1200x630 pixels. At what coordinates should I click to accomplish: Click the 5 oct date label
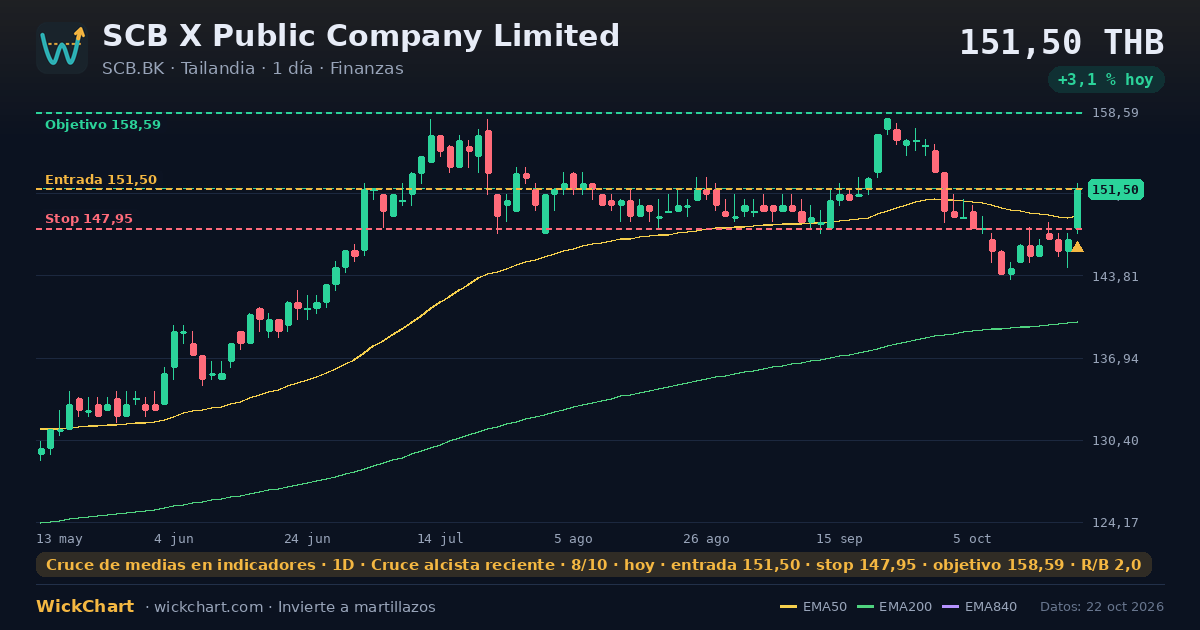(x=972, y=538)
